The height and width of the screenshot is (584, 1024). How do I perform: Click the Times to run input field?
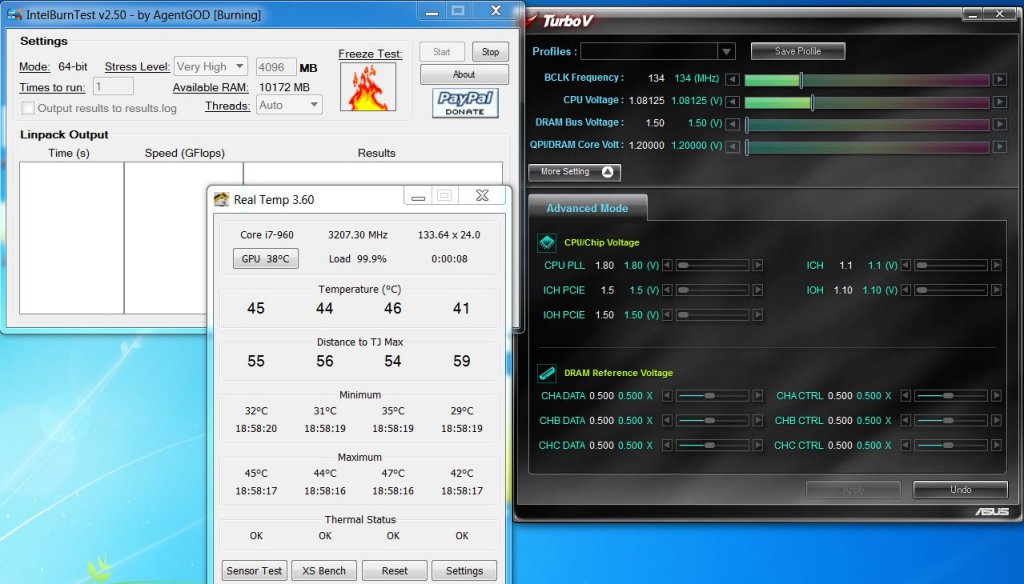click(113, 86)
